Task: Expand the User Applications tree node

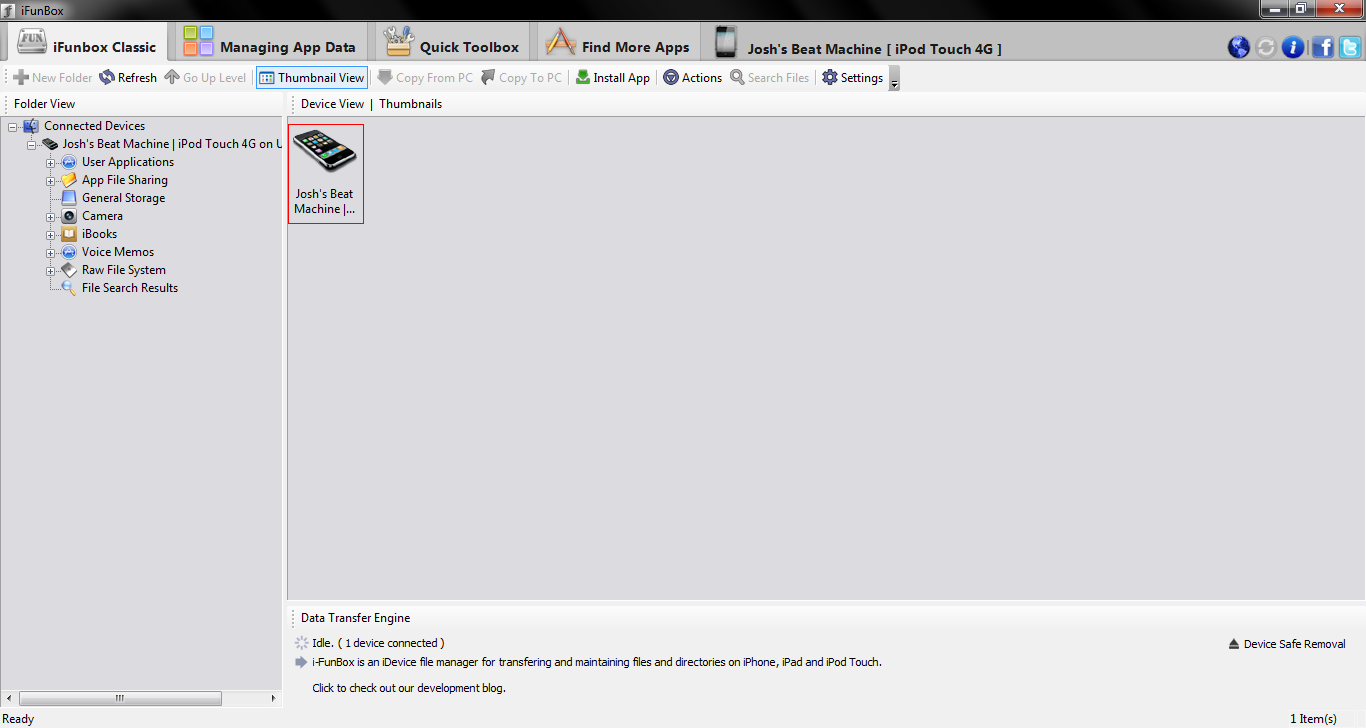Action: tap(50, 162)
